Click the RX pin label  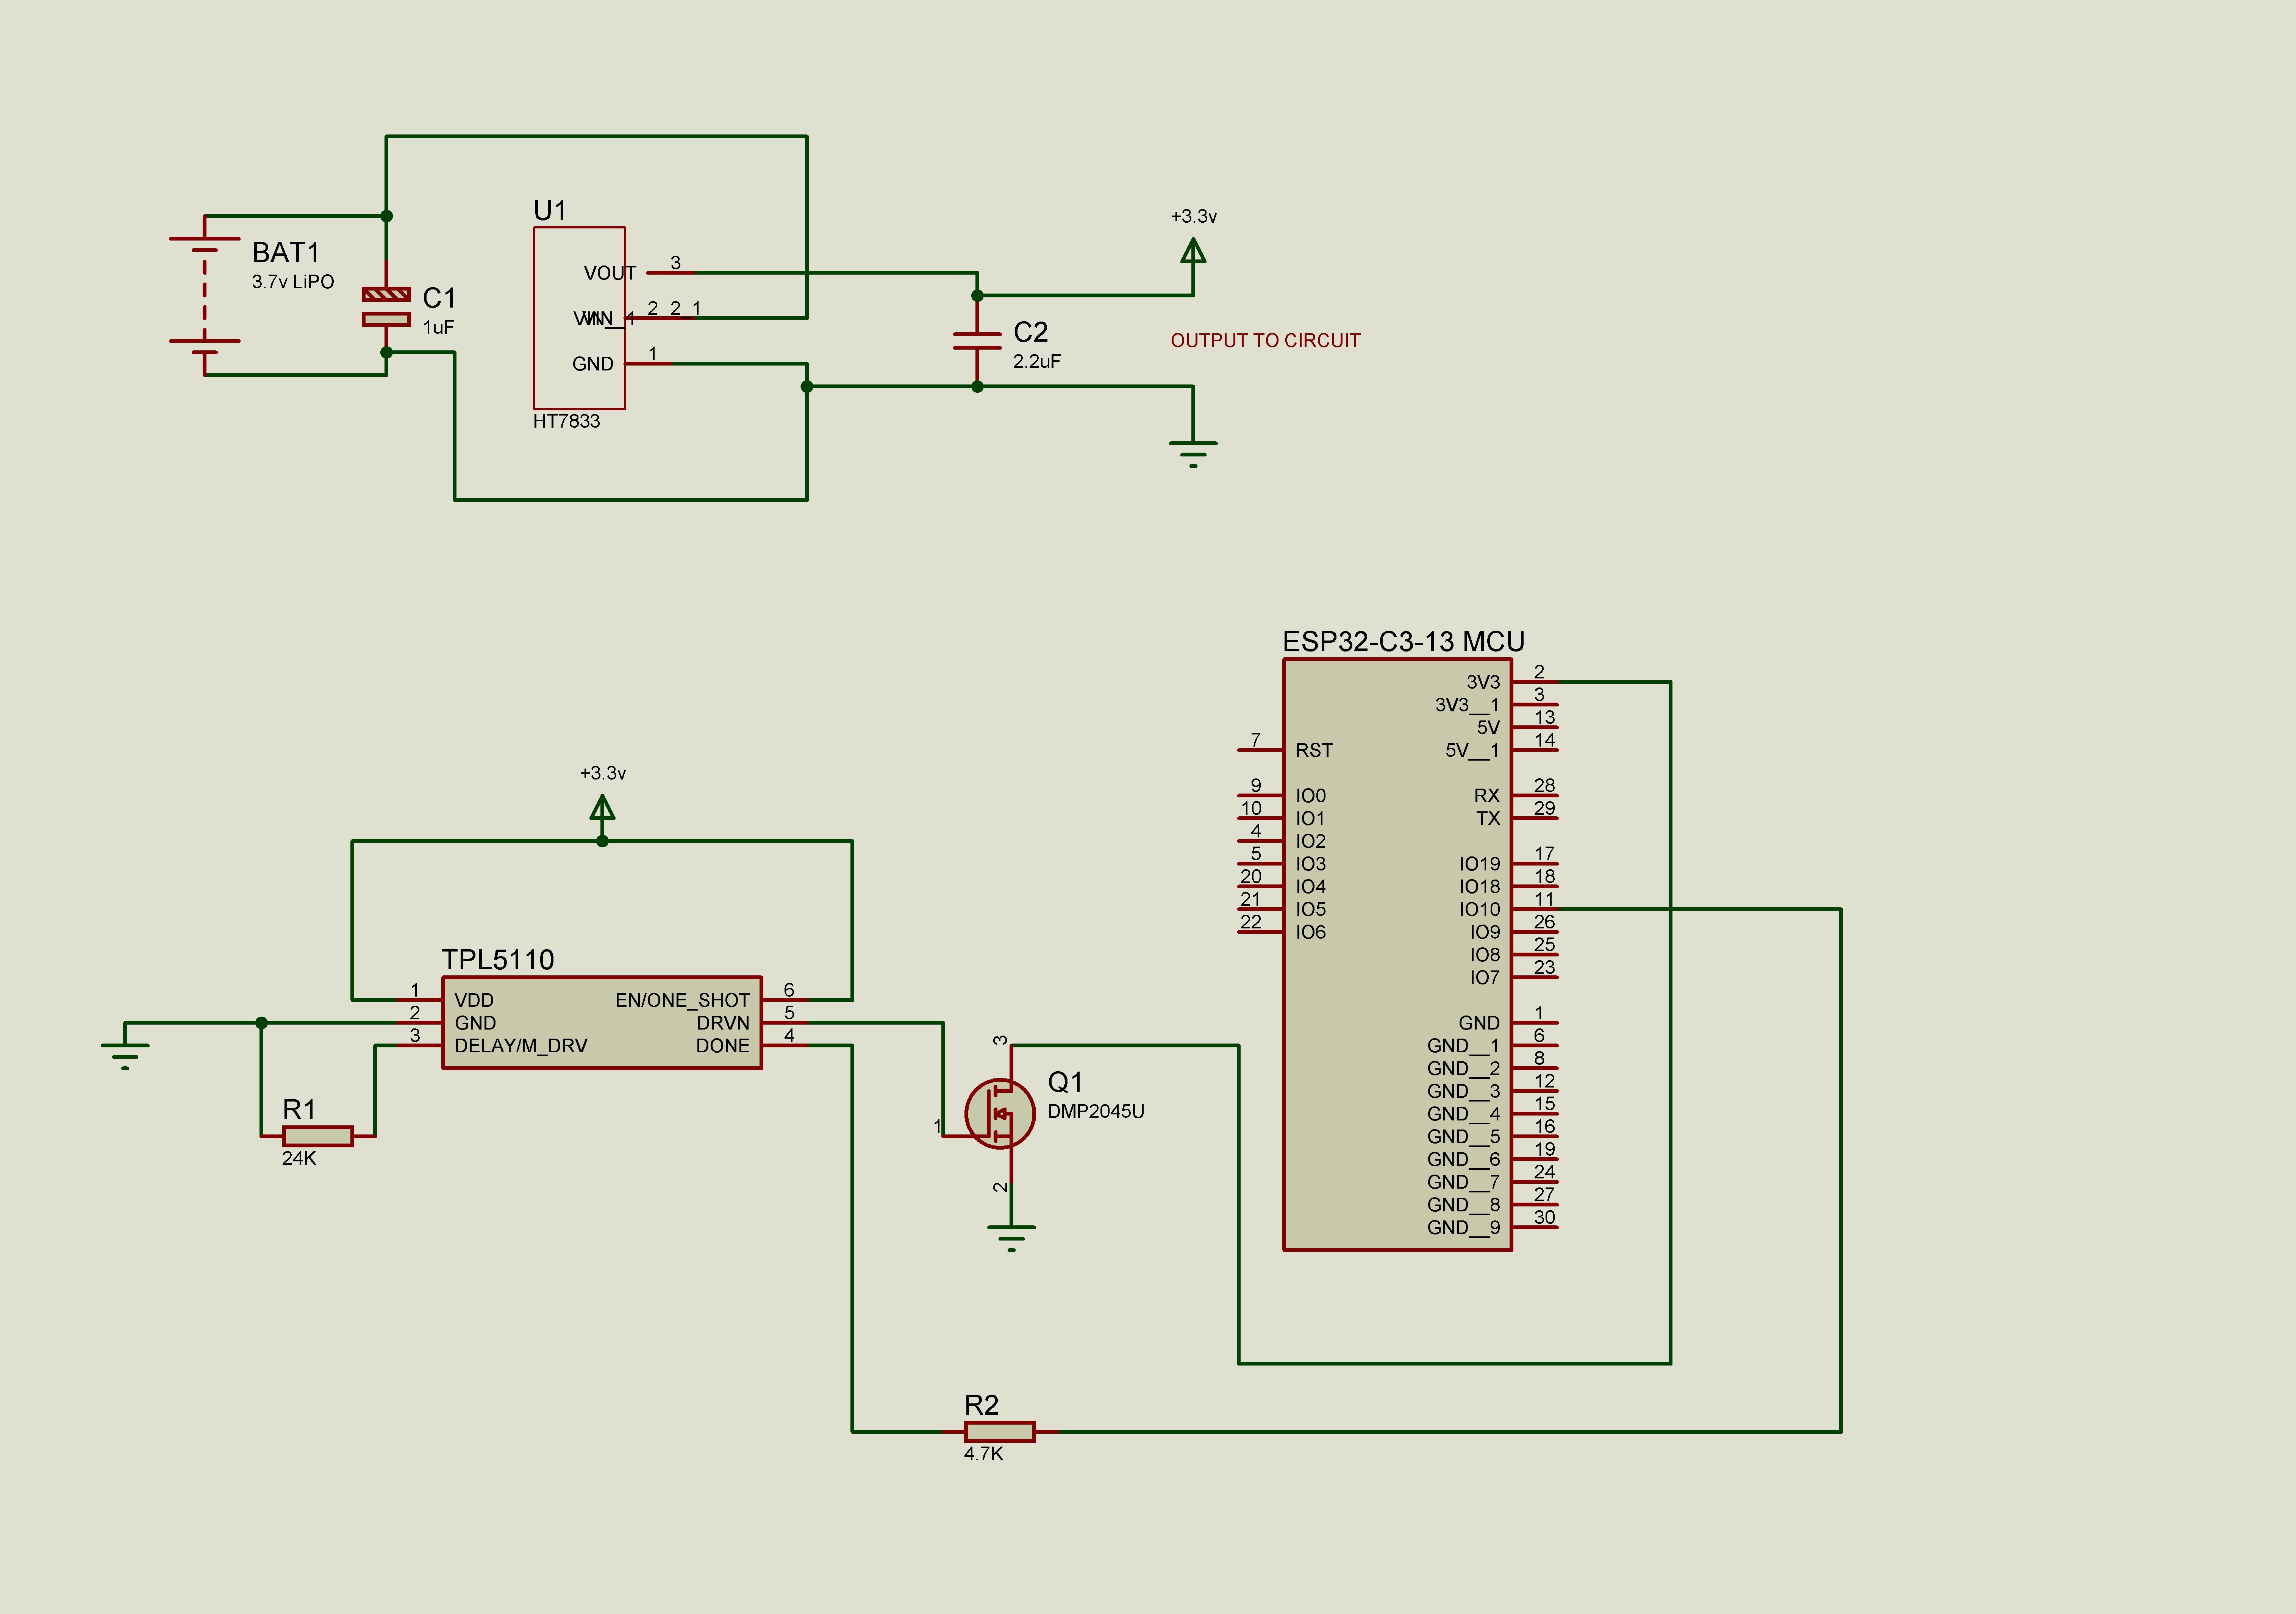(x=1487, y=796)
